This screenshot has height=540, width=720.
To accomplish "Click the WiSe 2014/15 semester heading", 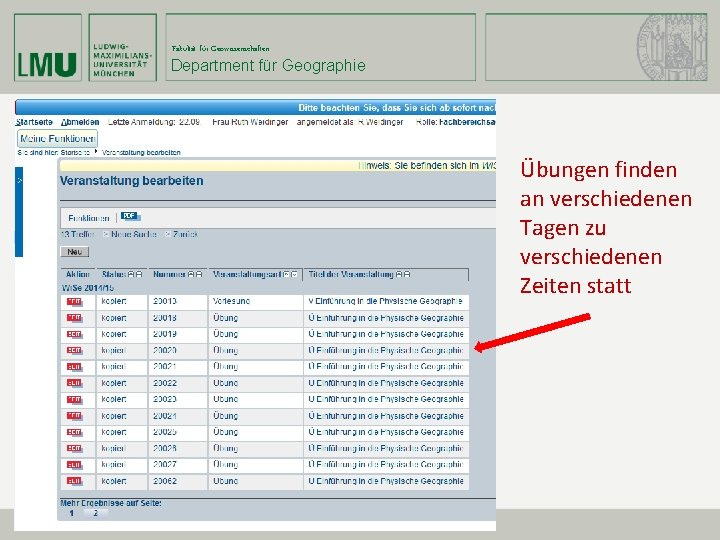I will (x=87, y=288).
